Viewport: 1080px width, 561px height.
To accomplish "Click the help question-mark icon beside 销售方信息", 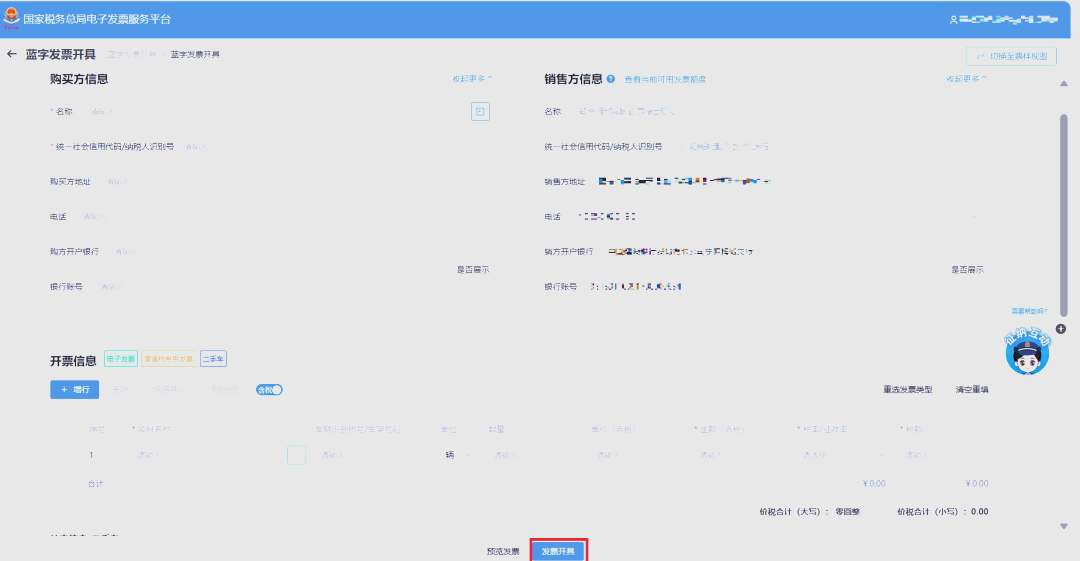I will [x=610, y=79].
